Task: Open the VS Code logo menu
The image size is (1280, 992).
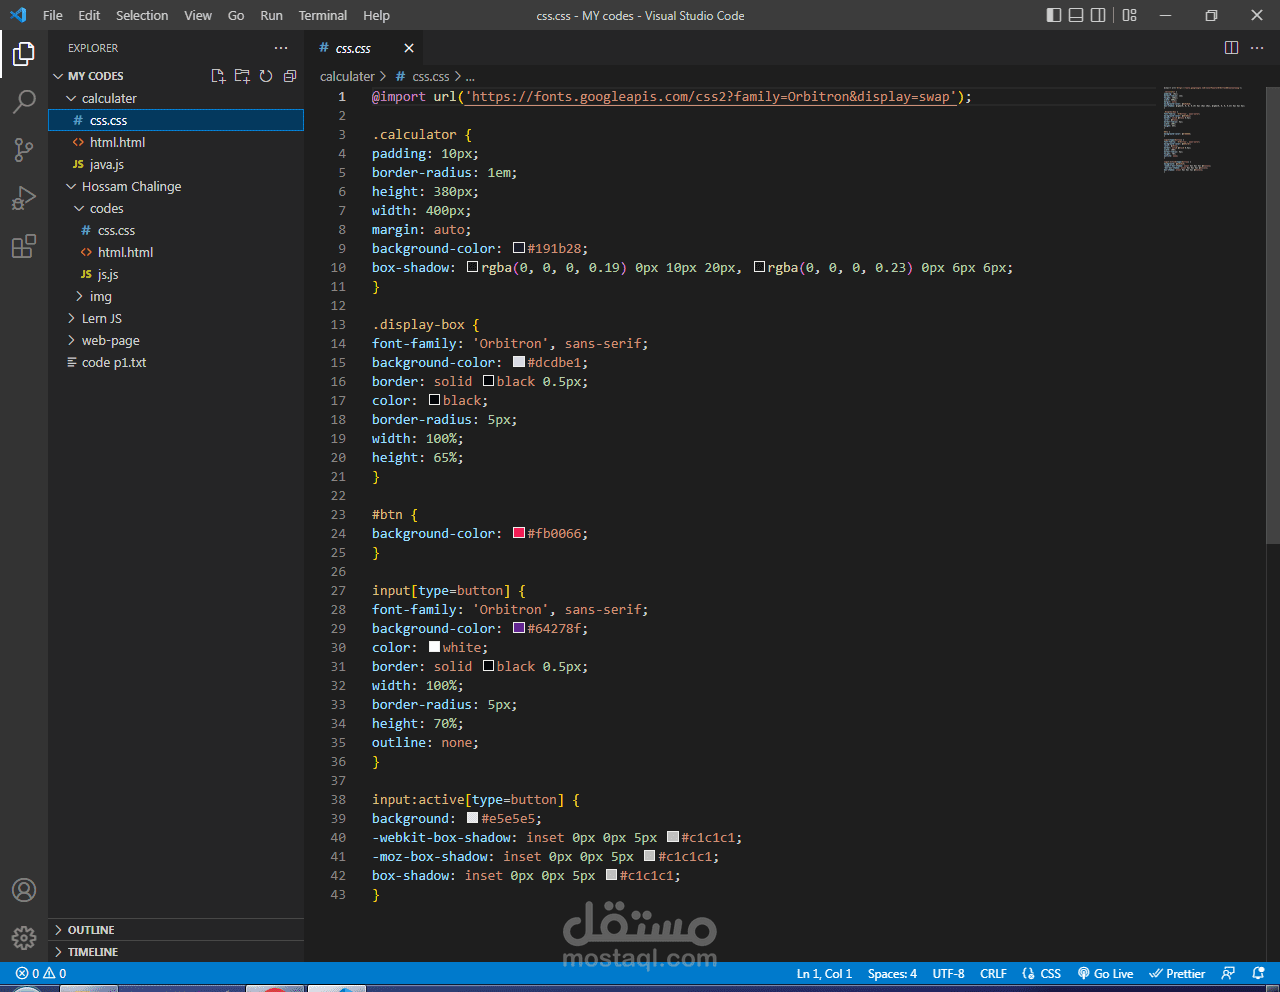Action: point(18,15)
